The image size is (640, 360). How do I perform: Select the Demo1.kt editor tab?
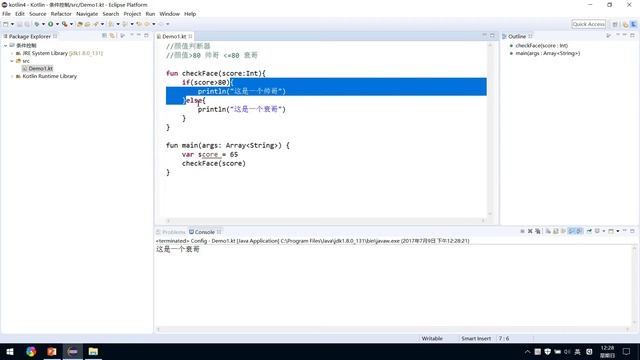[174, 36]
